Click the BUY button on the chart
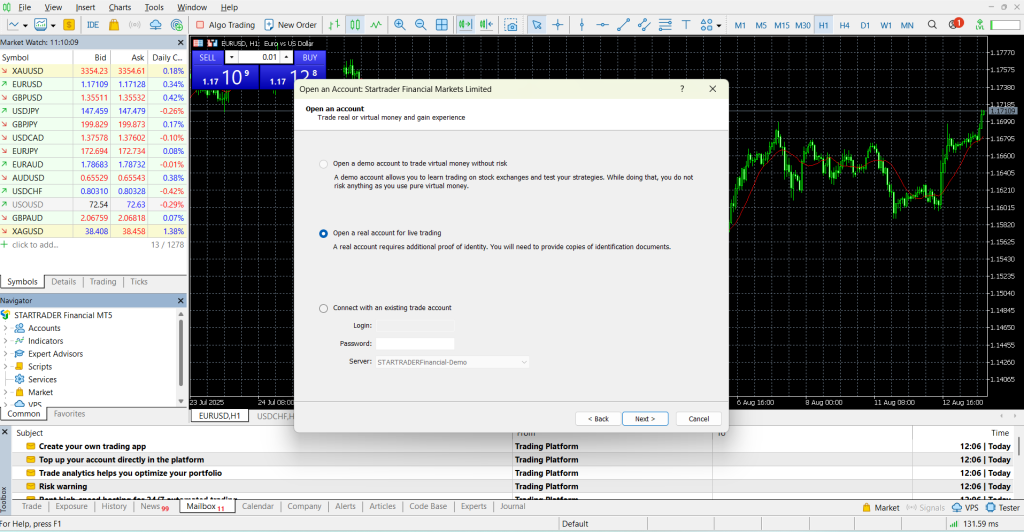 coord(310,57)
